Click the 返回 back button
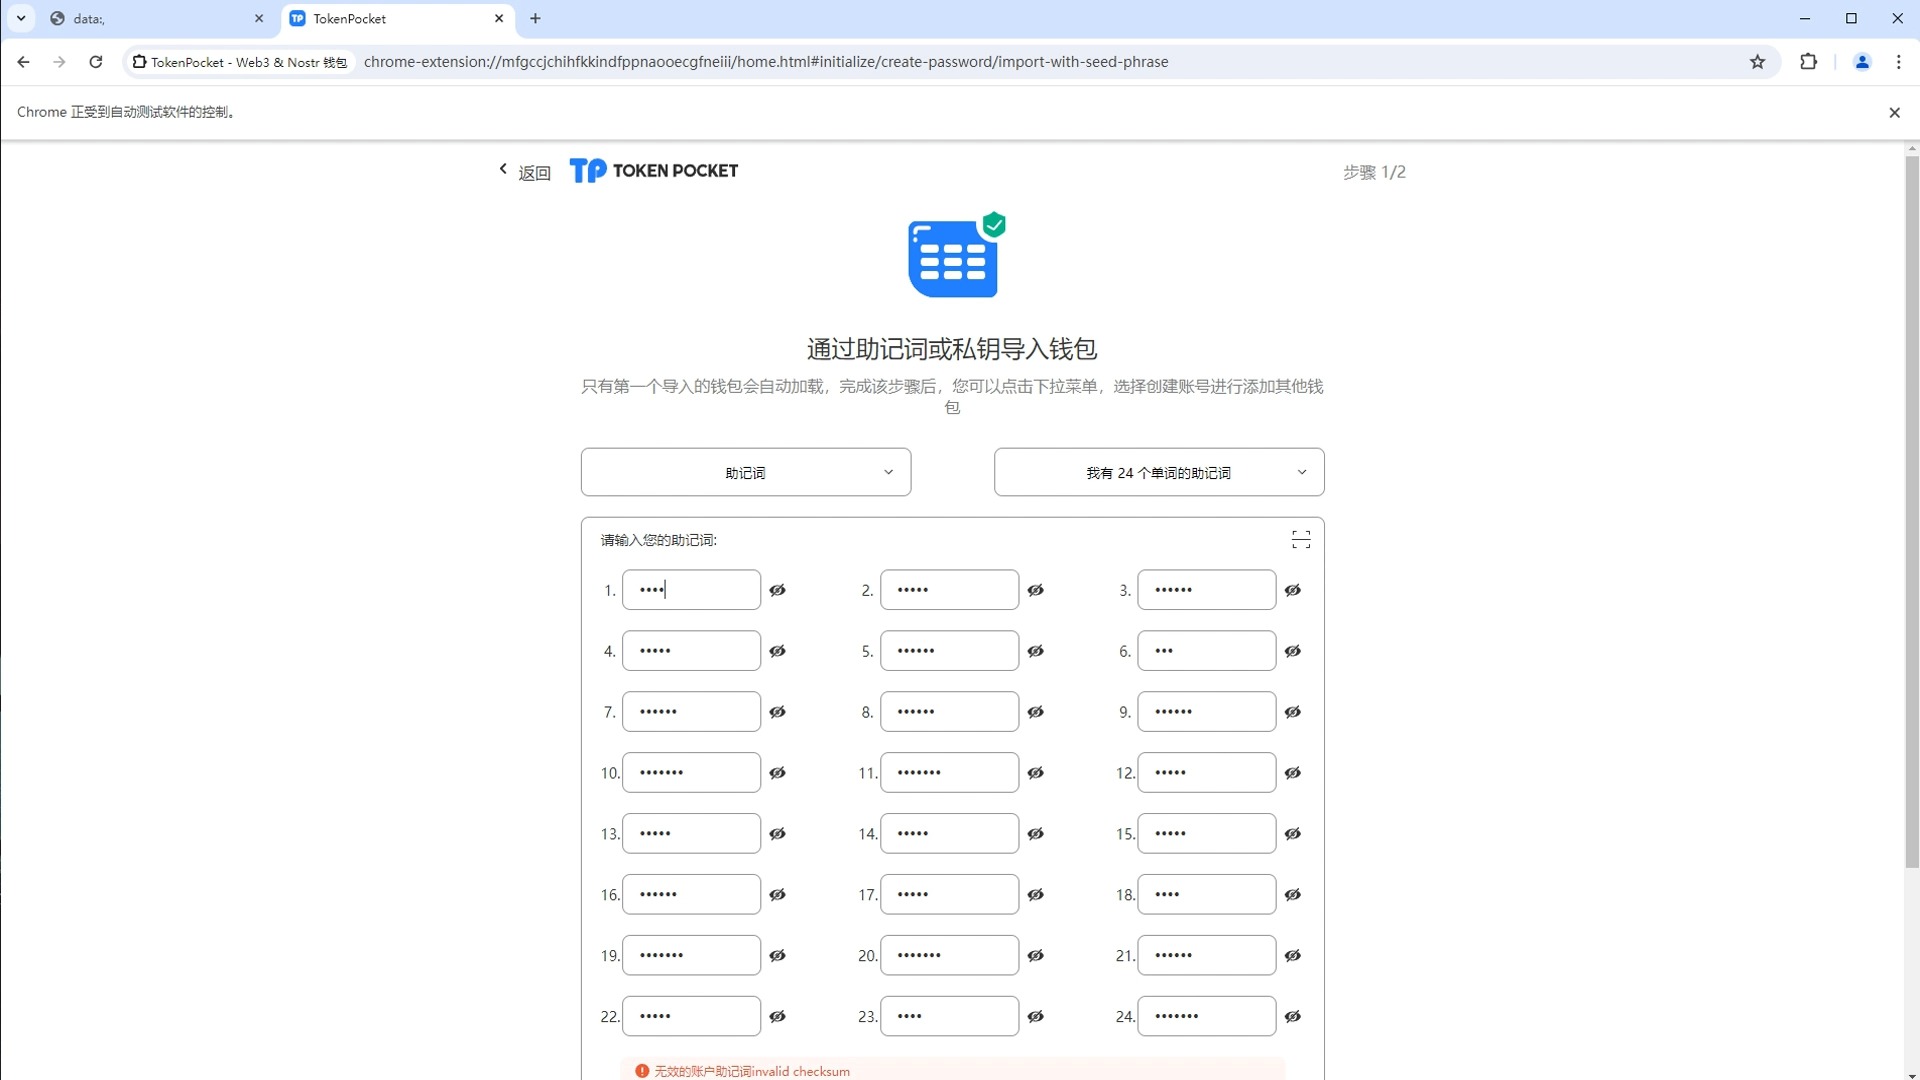1920x1080 pixels. 522,171
